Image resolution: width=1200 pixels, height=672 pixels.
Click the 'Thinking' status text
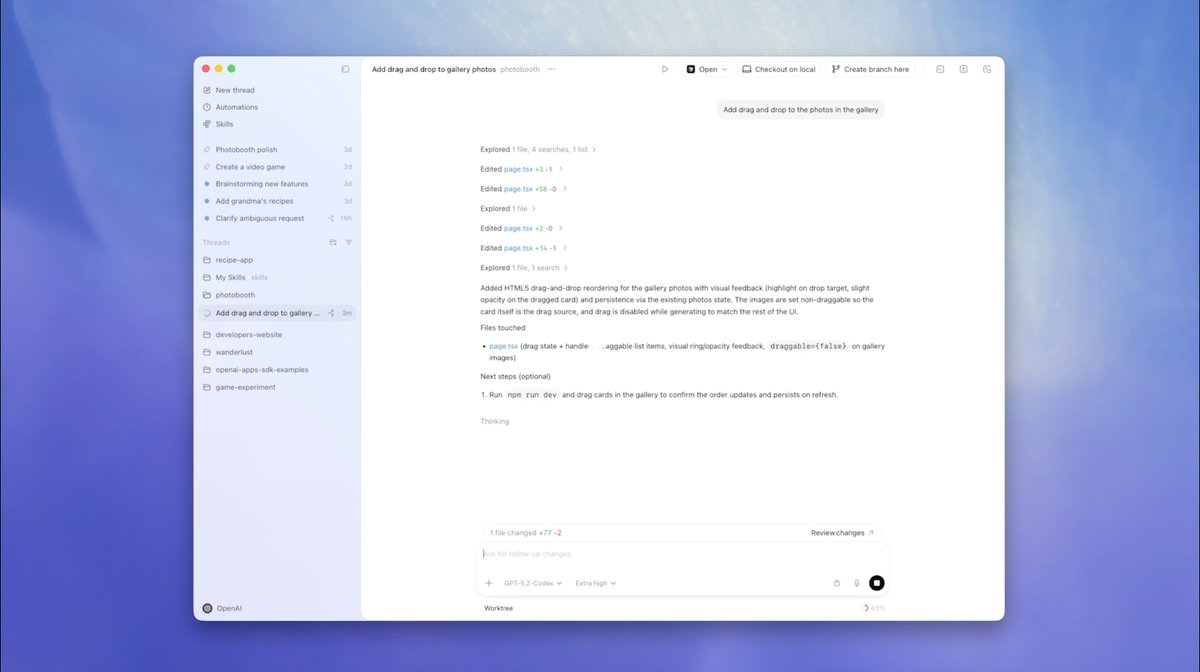click(495, 421)
